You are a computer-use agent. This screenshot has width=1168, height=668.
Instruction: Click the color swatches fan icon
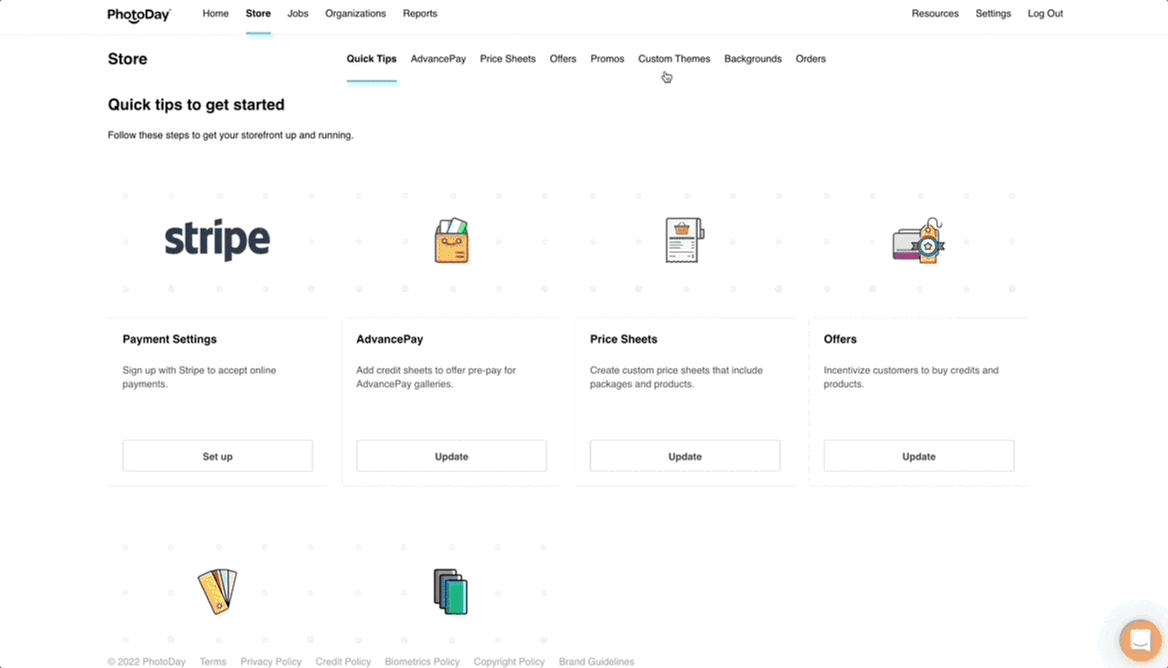(x=217, y=591)
